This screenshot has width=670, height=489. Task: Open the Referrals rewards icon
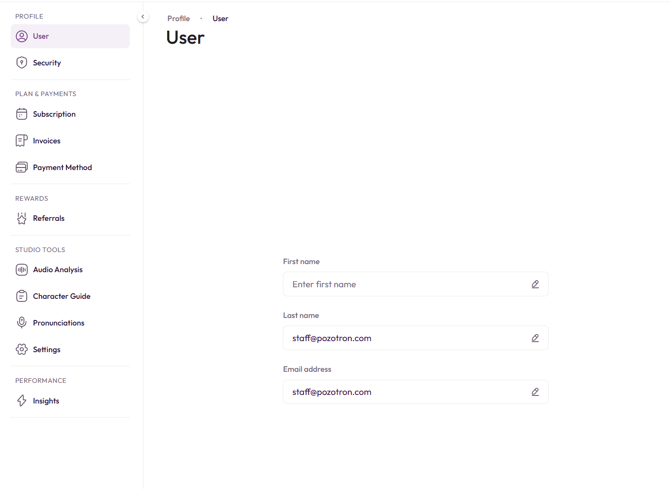point(21,218)
